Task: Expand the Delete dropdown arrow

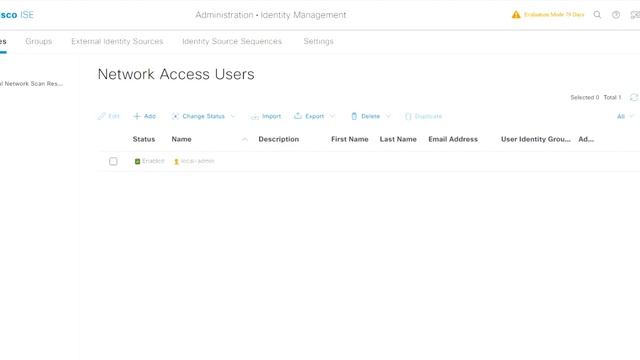Action: (388, 116)
